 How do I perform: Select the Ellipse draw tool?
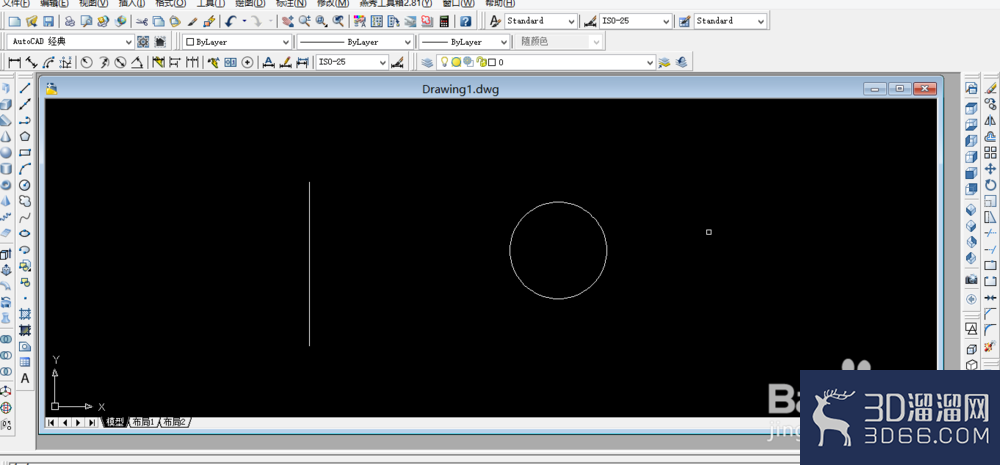25,233
